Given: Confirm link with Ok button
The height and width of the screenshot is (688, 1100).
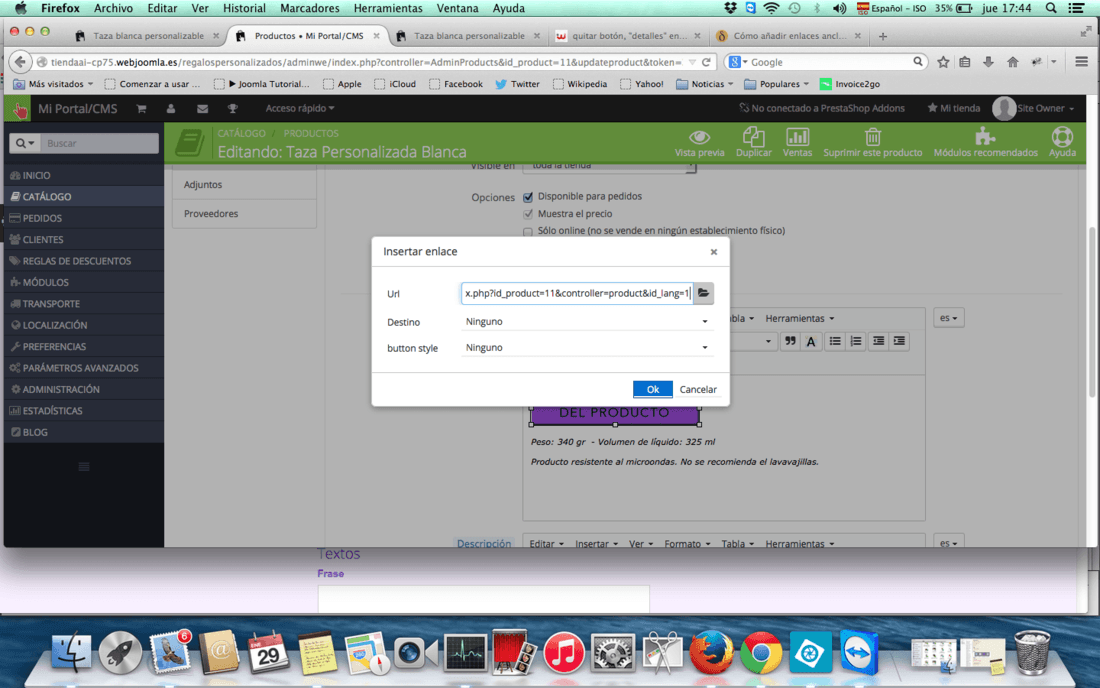Looking at the screenshot, I should [x=652, y=389].
